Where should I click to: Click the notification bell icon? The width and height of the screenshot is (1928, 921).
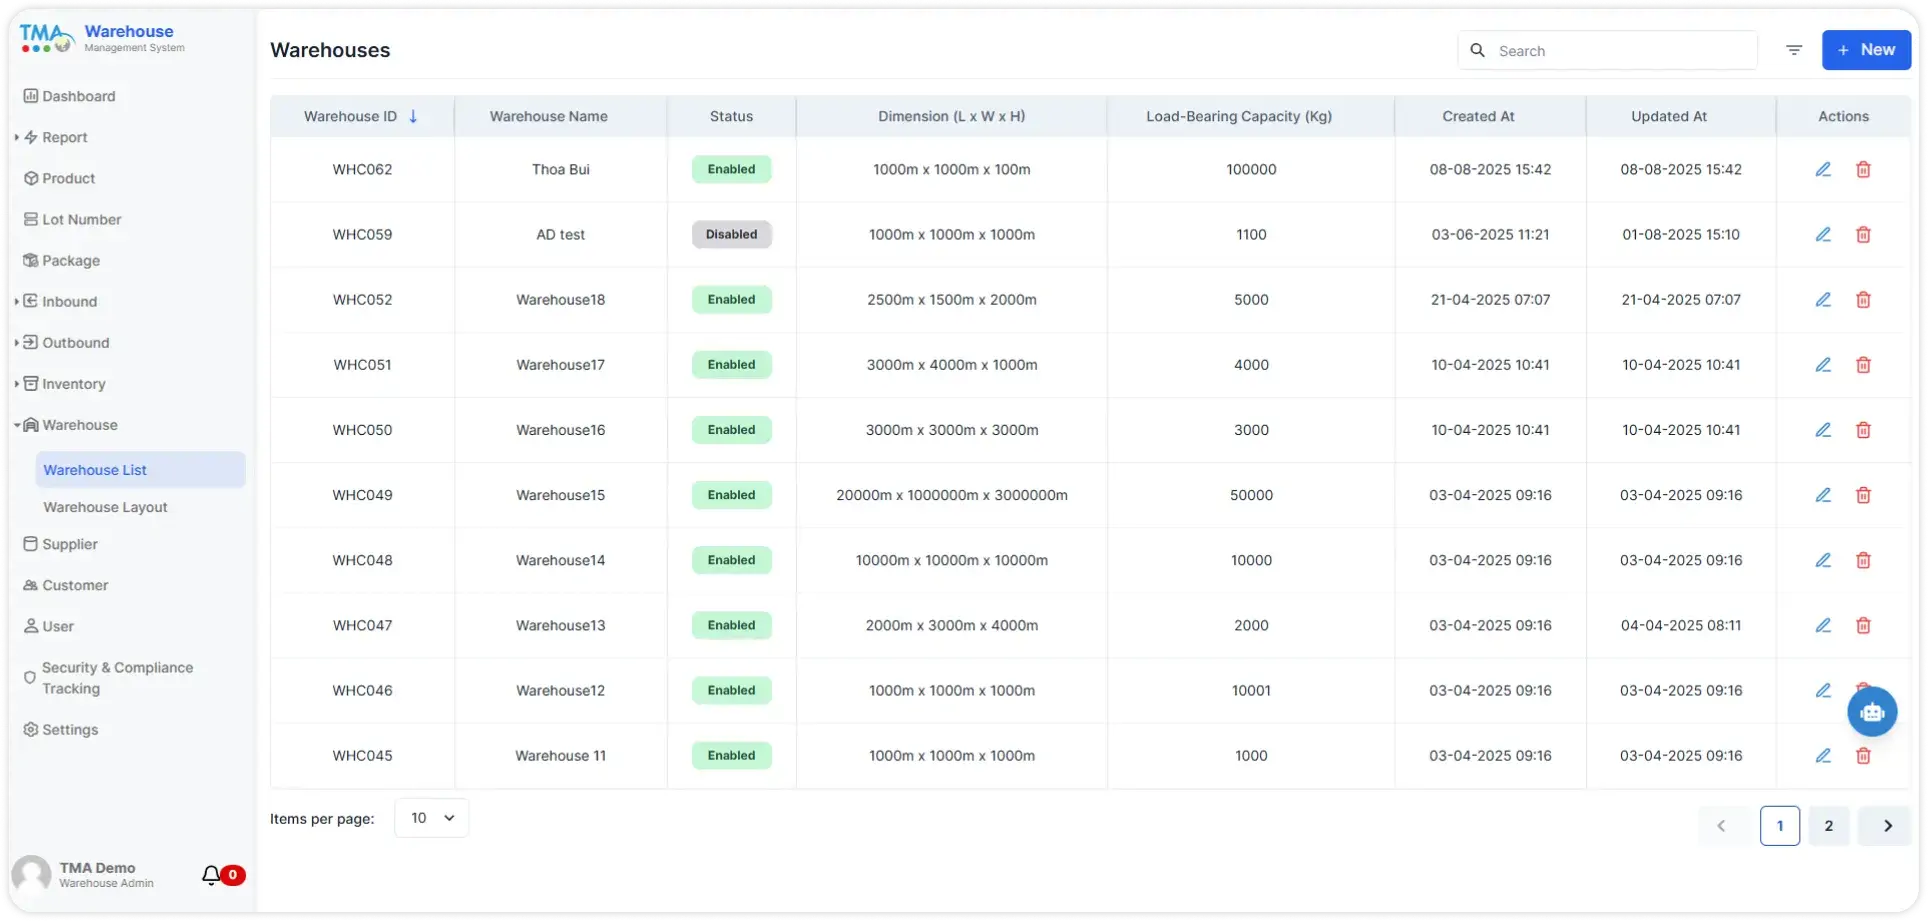[211, 875]
